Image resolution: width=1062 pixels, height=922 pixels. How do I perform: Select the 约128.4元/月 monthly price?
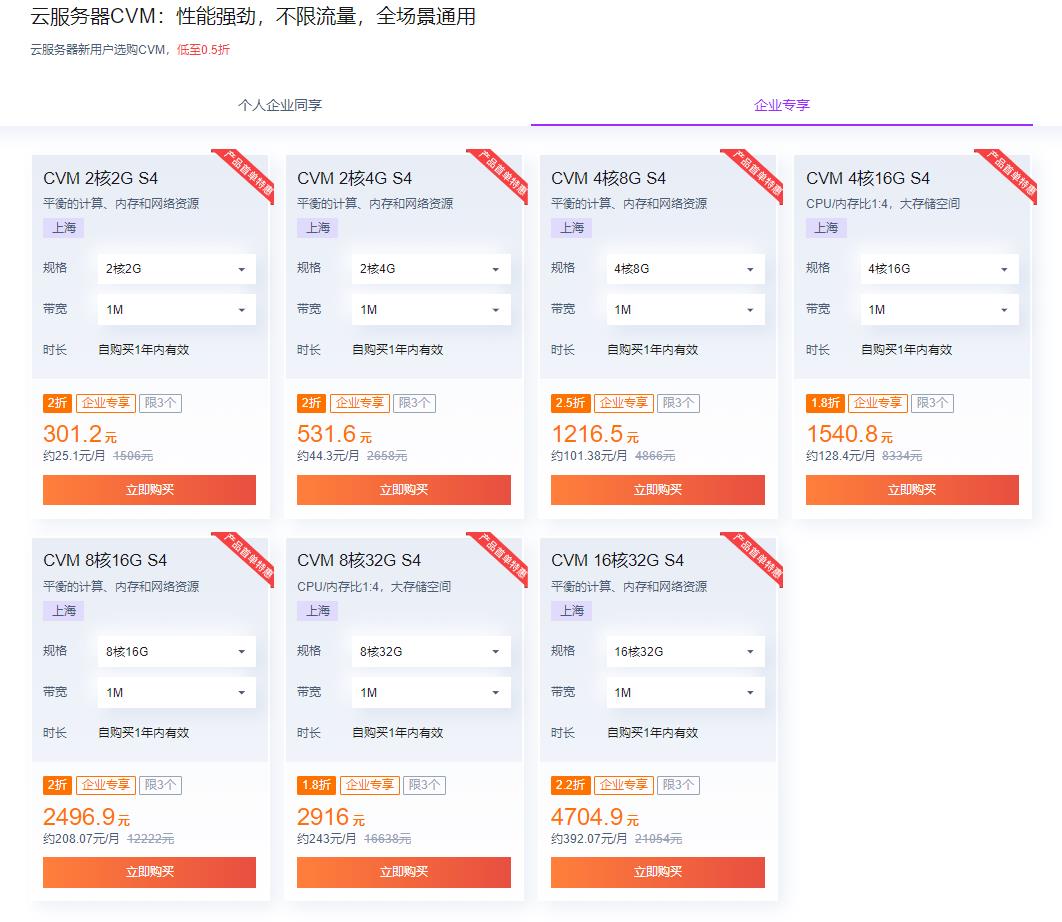(840, 456)
